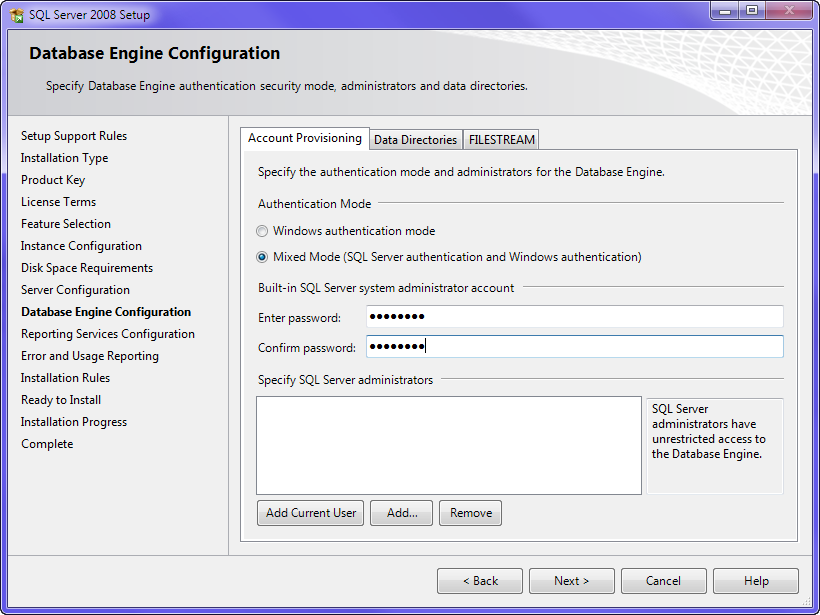Select the Error and Usage Reporting step
Screen dimensions: 820x615
[x=90, y=356]
